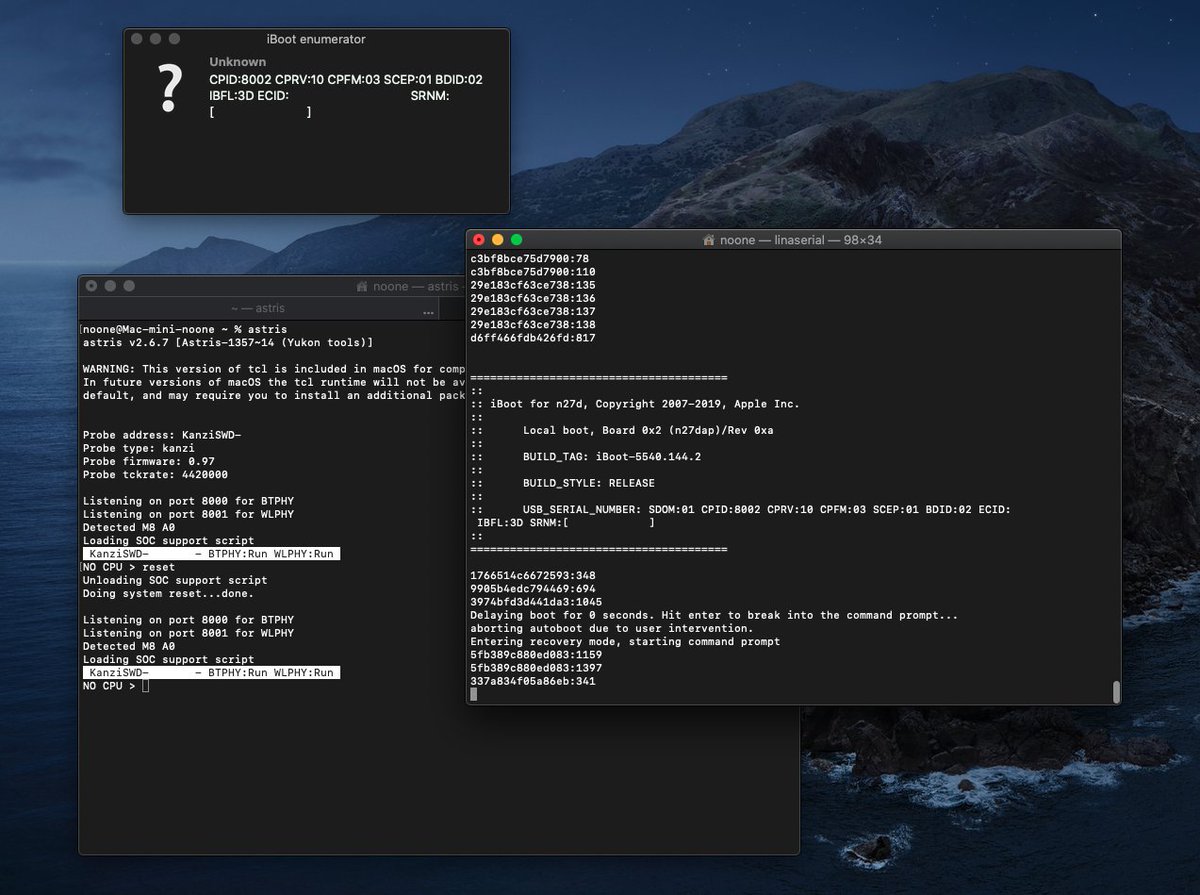The image size is (1200, 895).
Task: Click '5fb389c880ed083:1159' log line
Action: point(536,655)
